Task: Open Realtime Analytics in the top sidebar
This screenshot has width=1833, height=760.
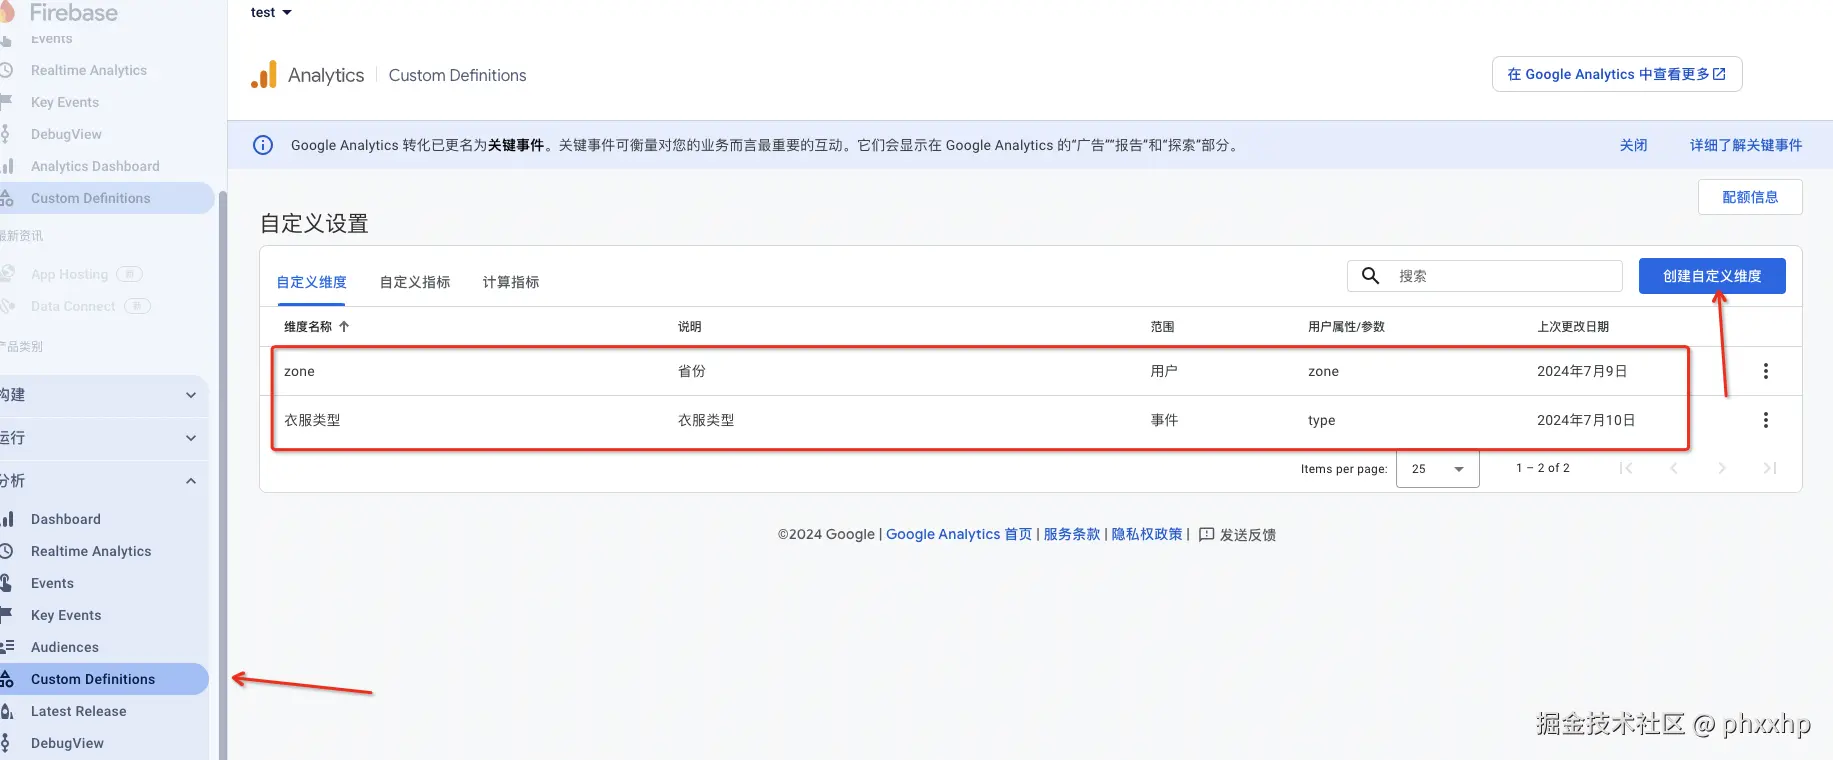Action: click(89, 70)
